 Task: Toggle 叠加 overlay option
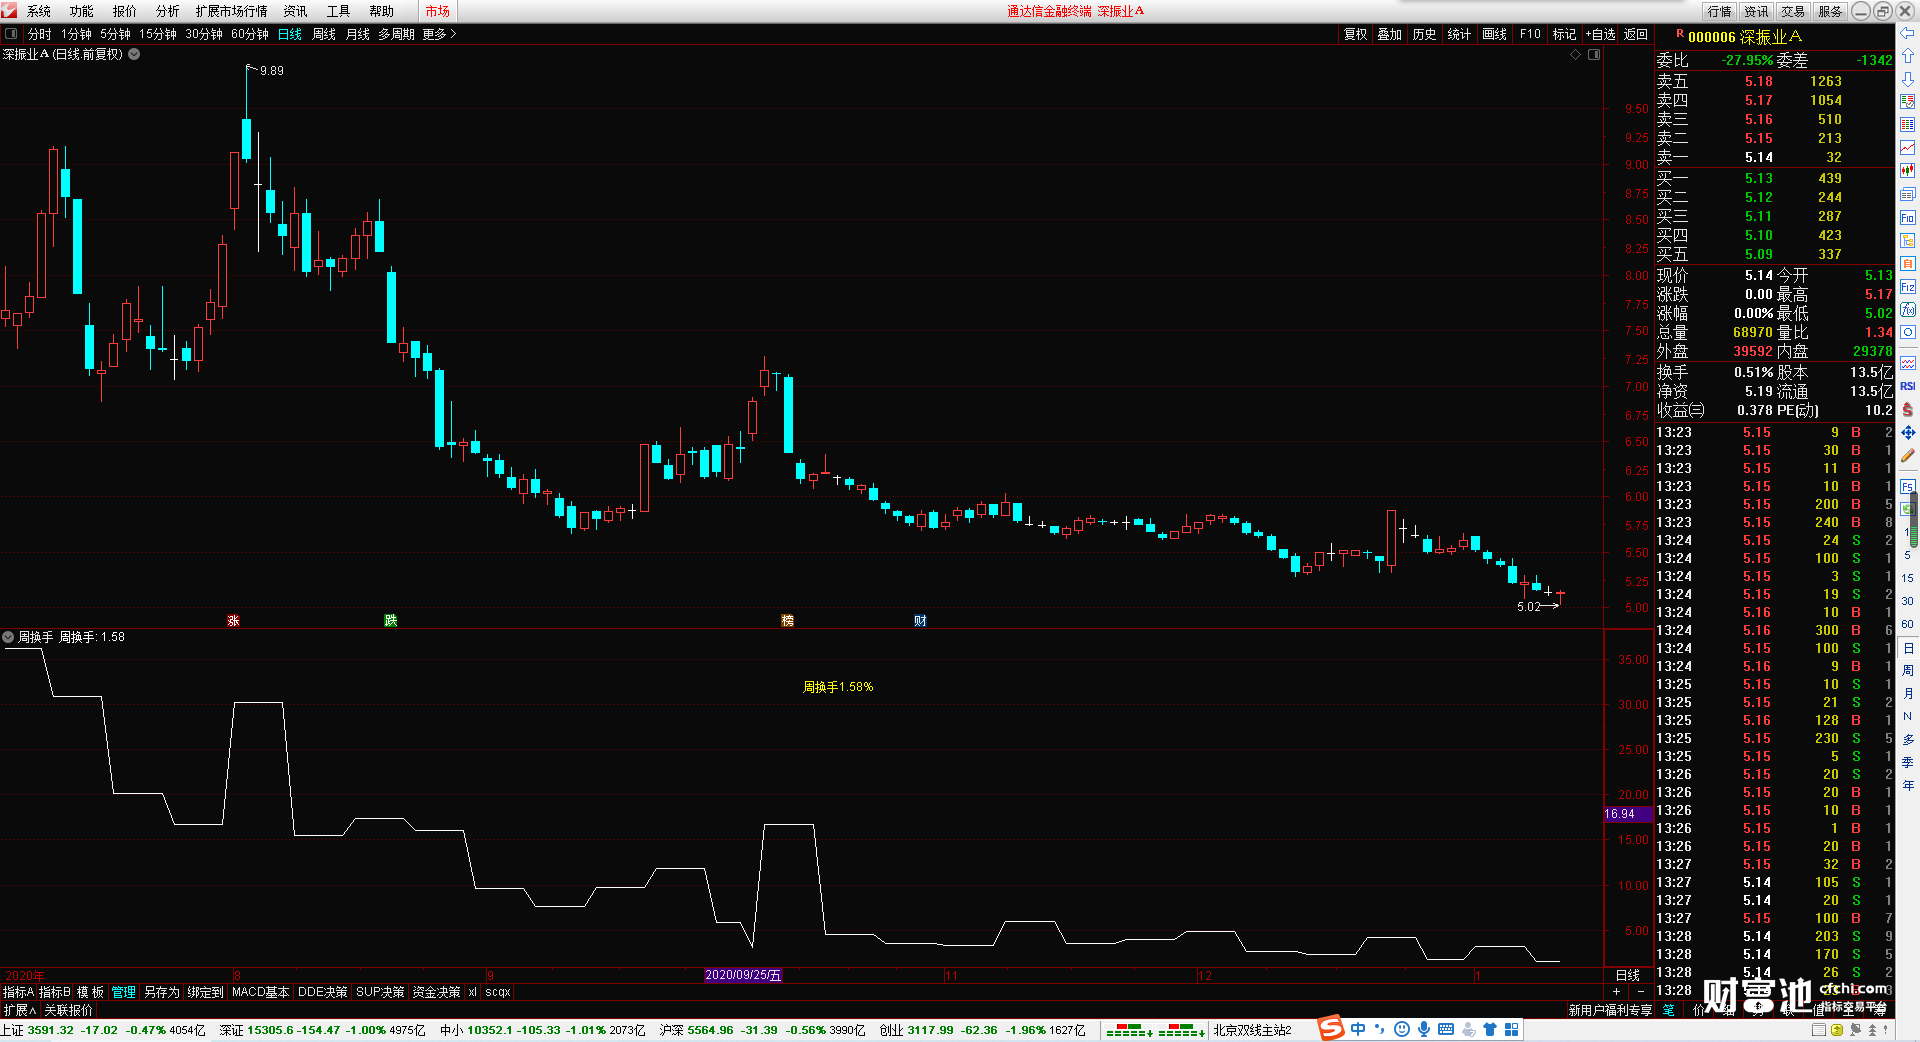click(1389, 34)
